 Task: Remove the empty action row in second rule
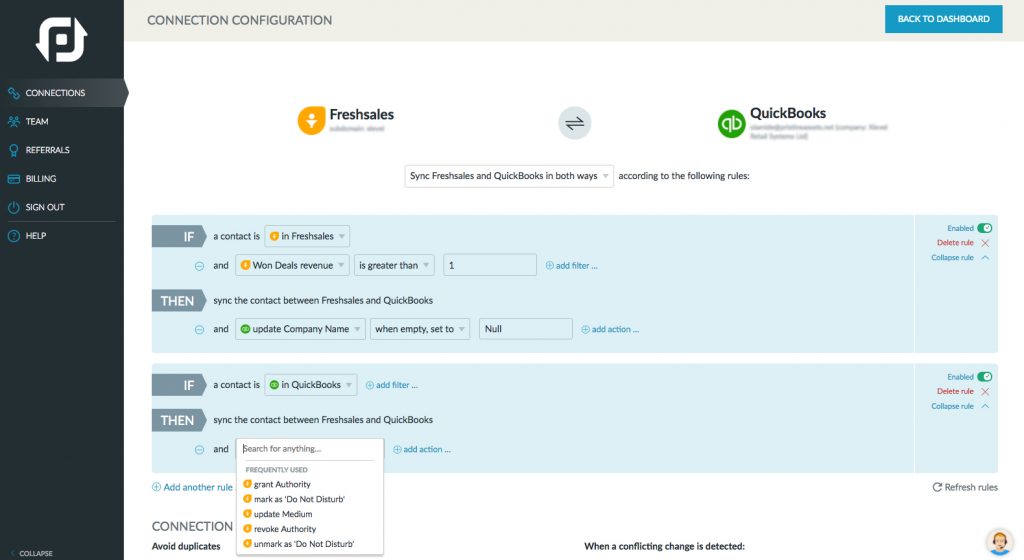(199, 450)
